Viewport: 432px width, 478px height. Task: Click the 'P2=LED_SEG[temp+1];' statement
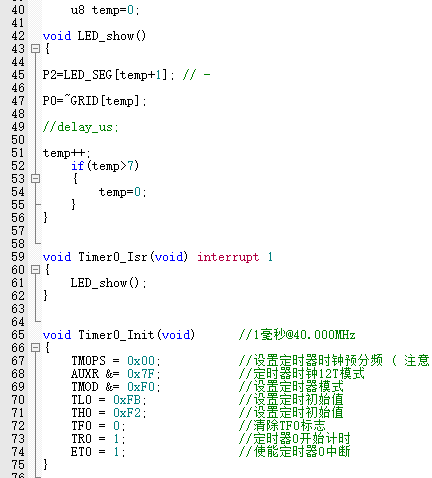[108, 75]
